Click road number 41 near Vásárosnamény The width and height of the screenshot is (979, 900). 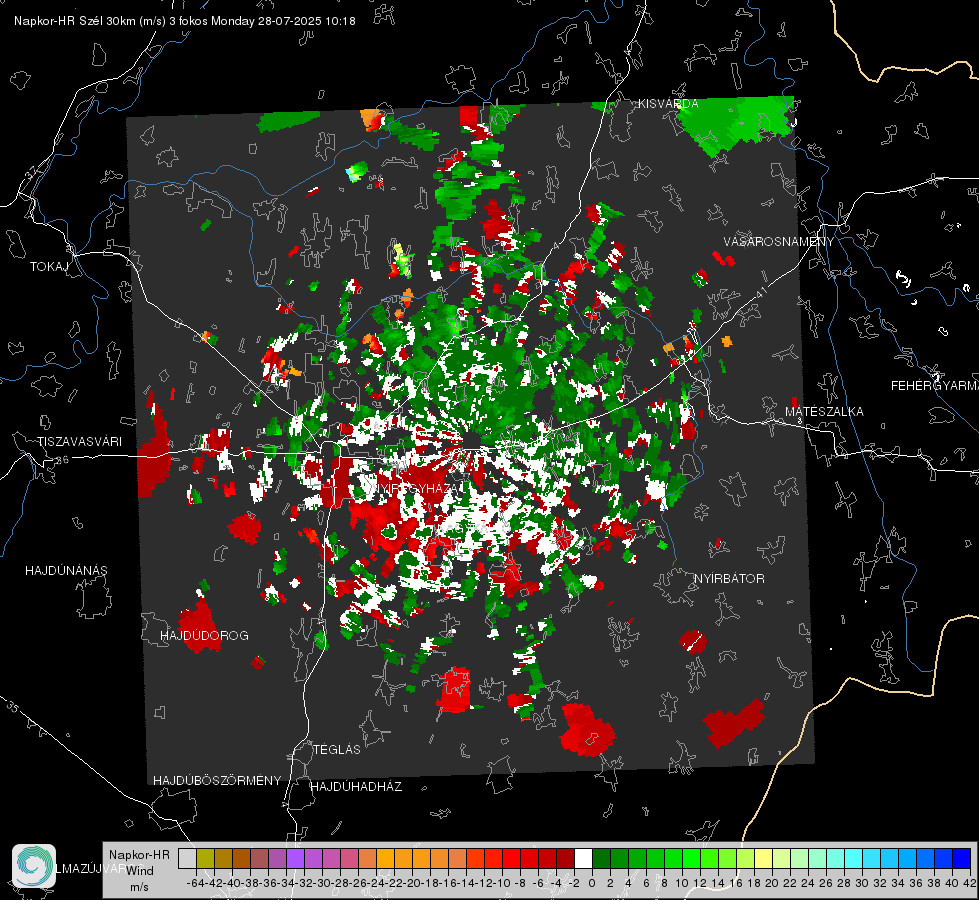point(760,292)
